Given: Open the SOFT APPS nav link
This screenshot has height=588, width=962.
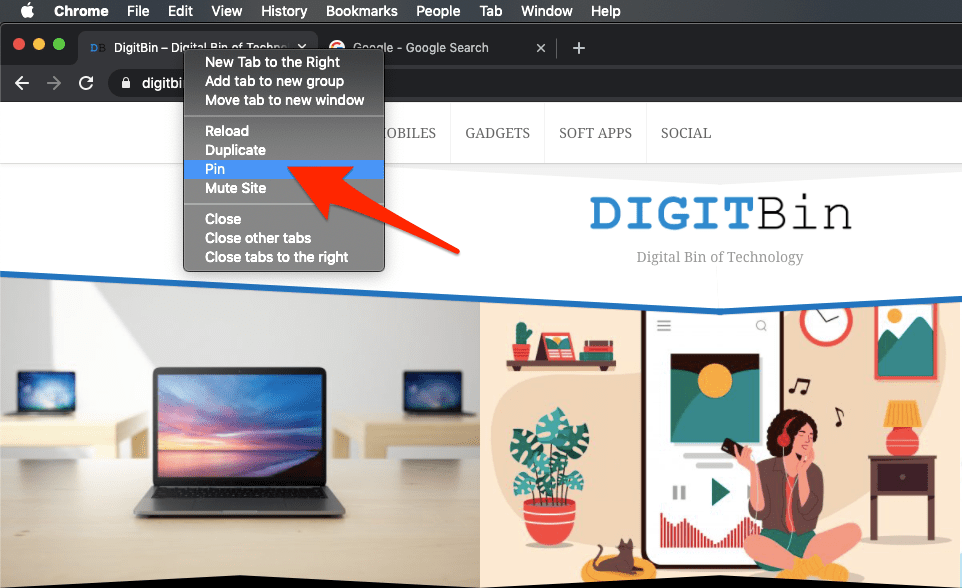Looking at the screenshot, I should pos(595,133).
